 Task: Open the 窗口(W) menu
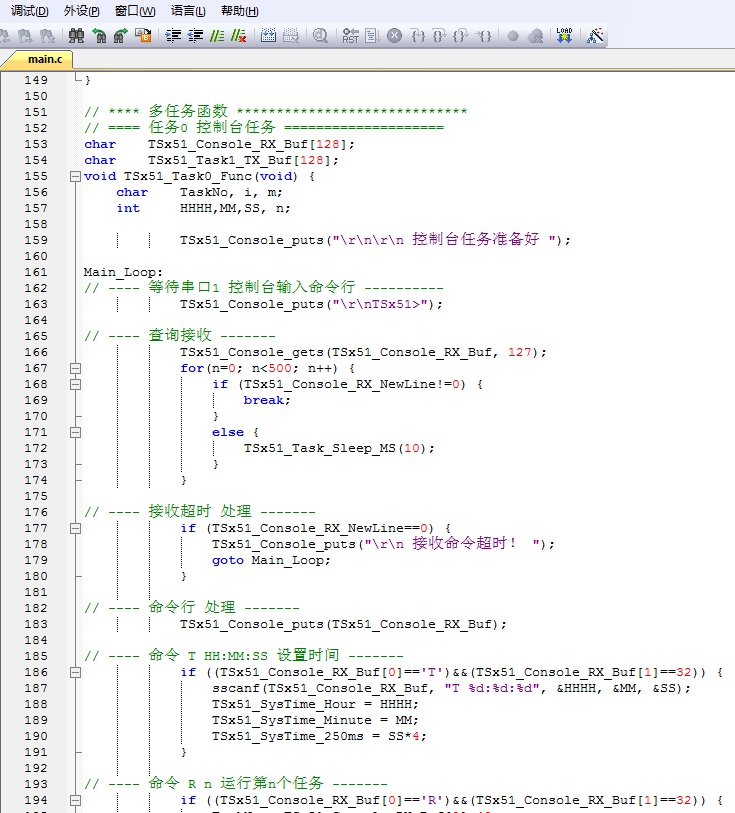135,11
